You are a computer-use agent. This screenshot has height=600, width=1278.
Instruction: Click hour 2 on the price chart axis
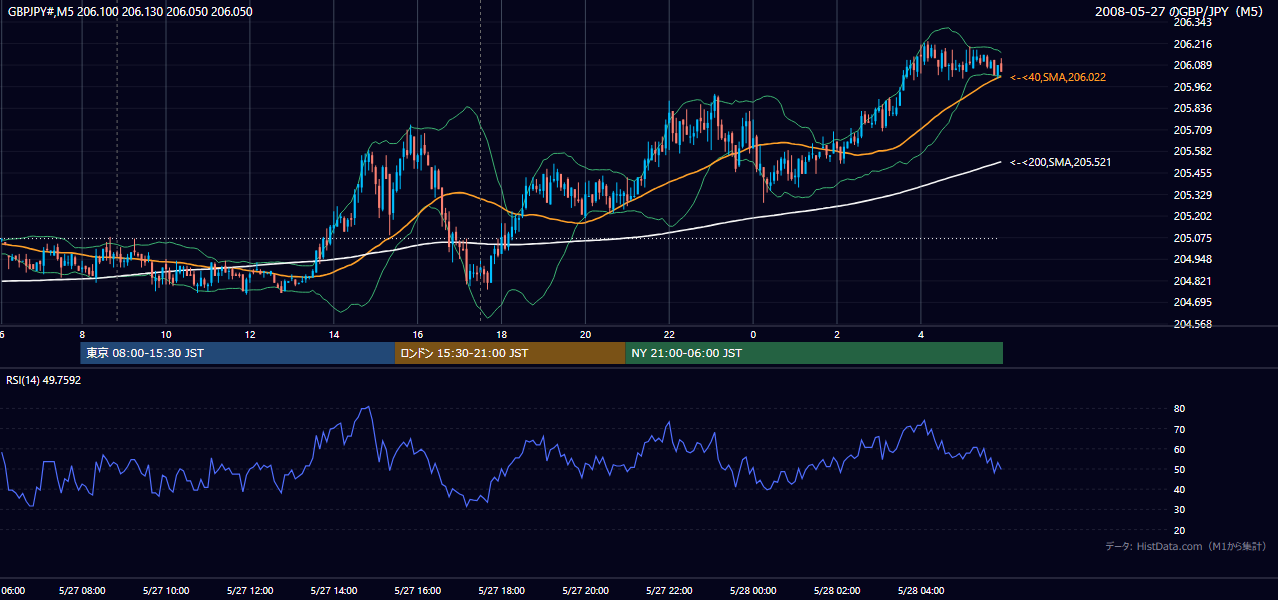[837, 335]
